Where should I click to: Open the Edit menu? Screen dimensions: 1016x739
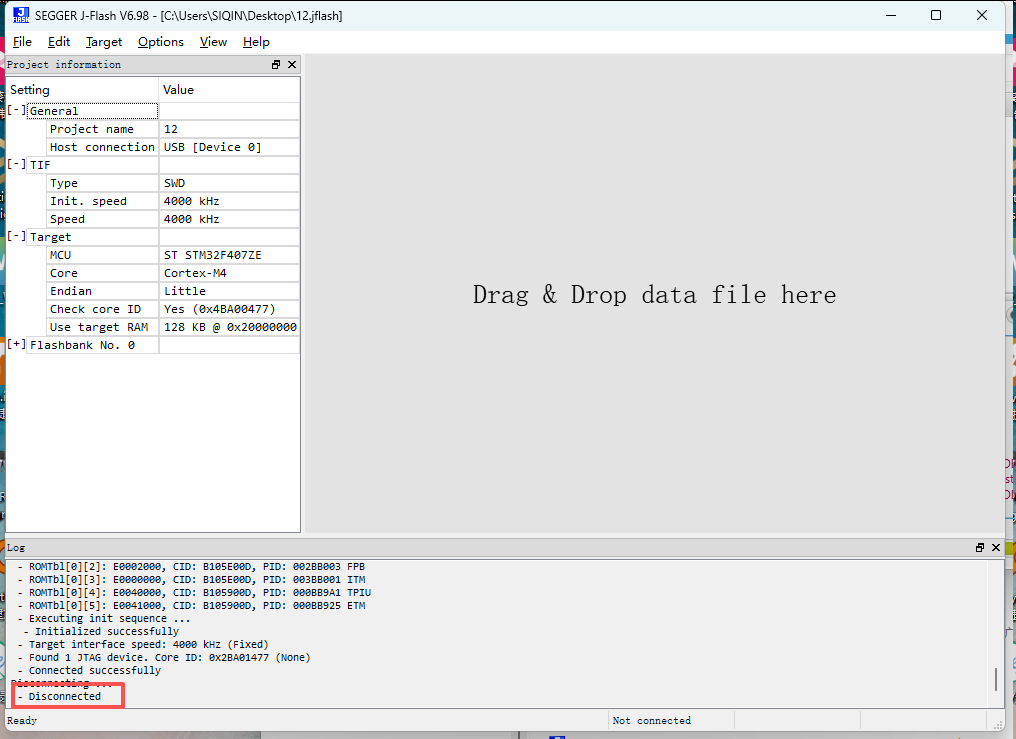click(x=58, y=42)
